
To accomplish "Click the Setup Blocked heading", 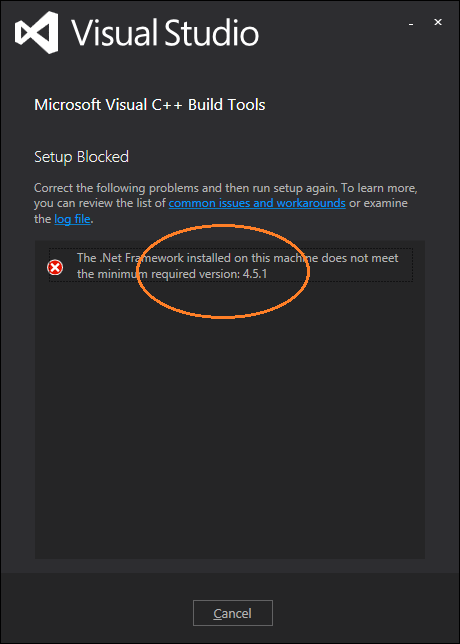I will coord(81,157).
